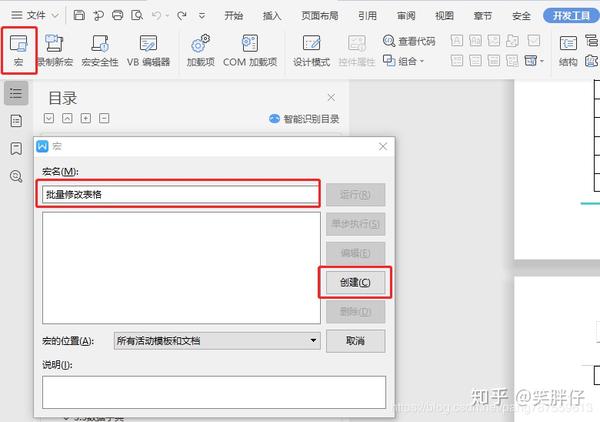Screen dimensions: 600x422
Task: Open COM 加载项 dialog
Action: [250, 50]
